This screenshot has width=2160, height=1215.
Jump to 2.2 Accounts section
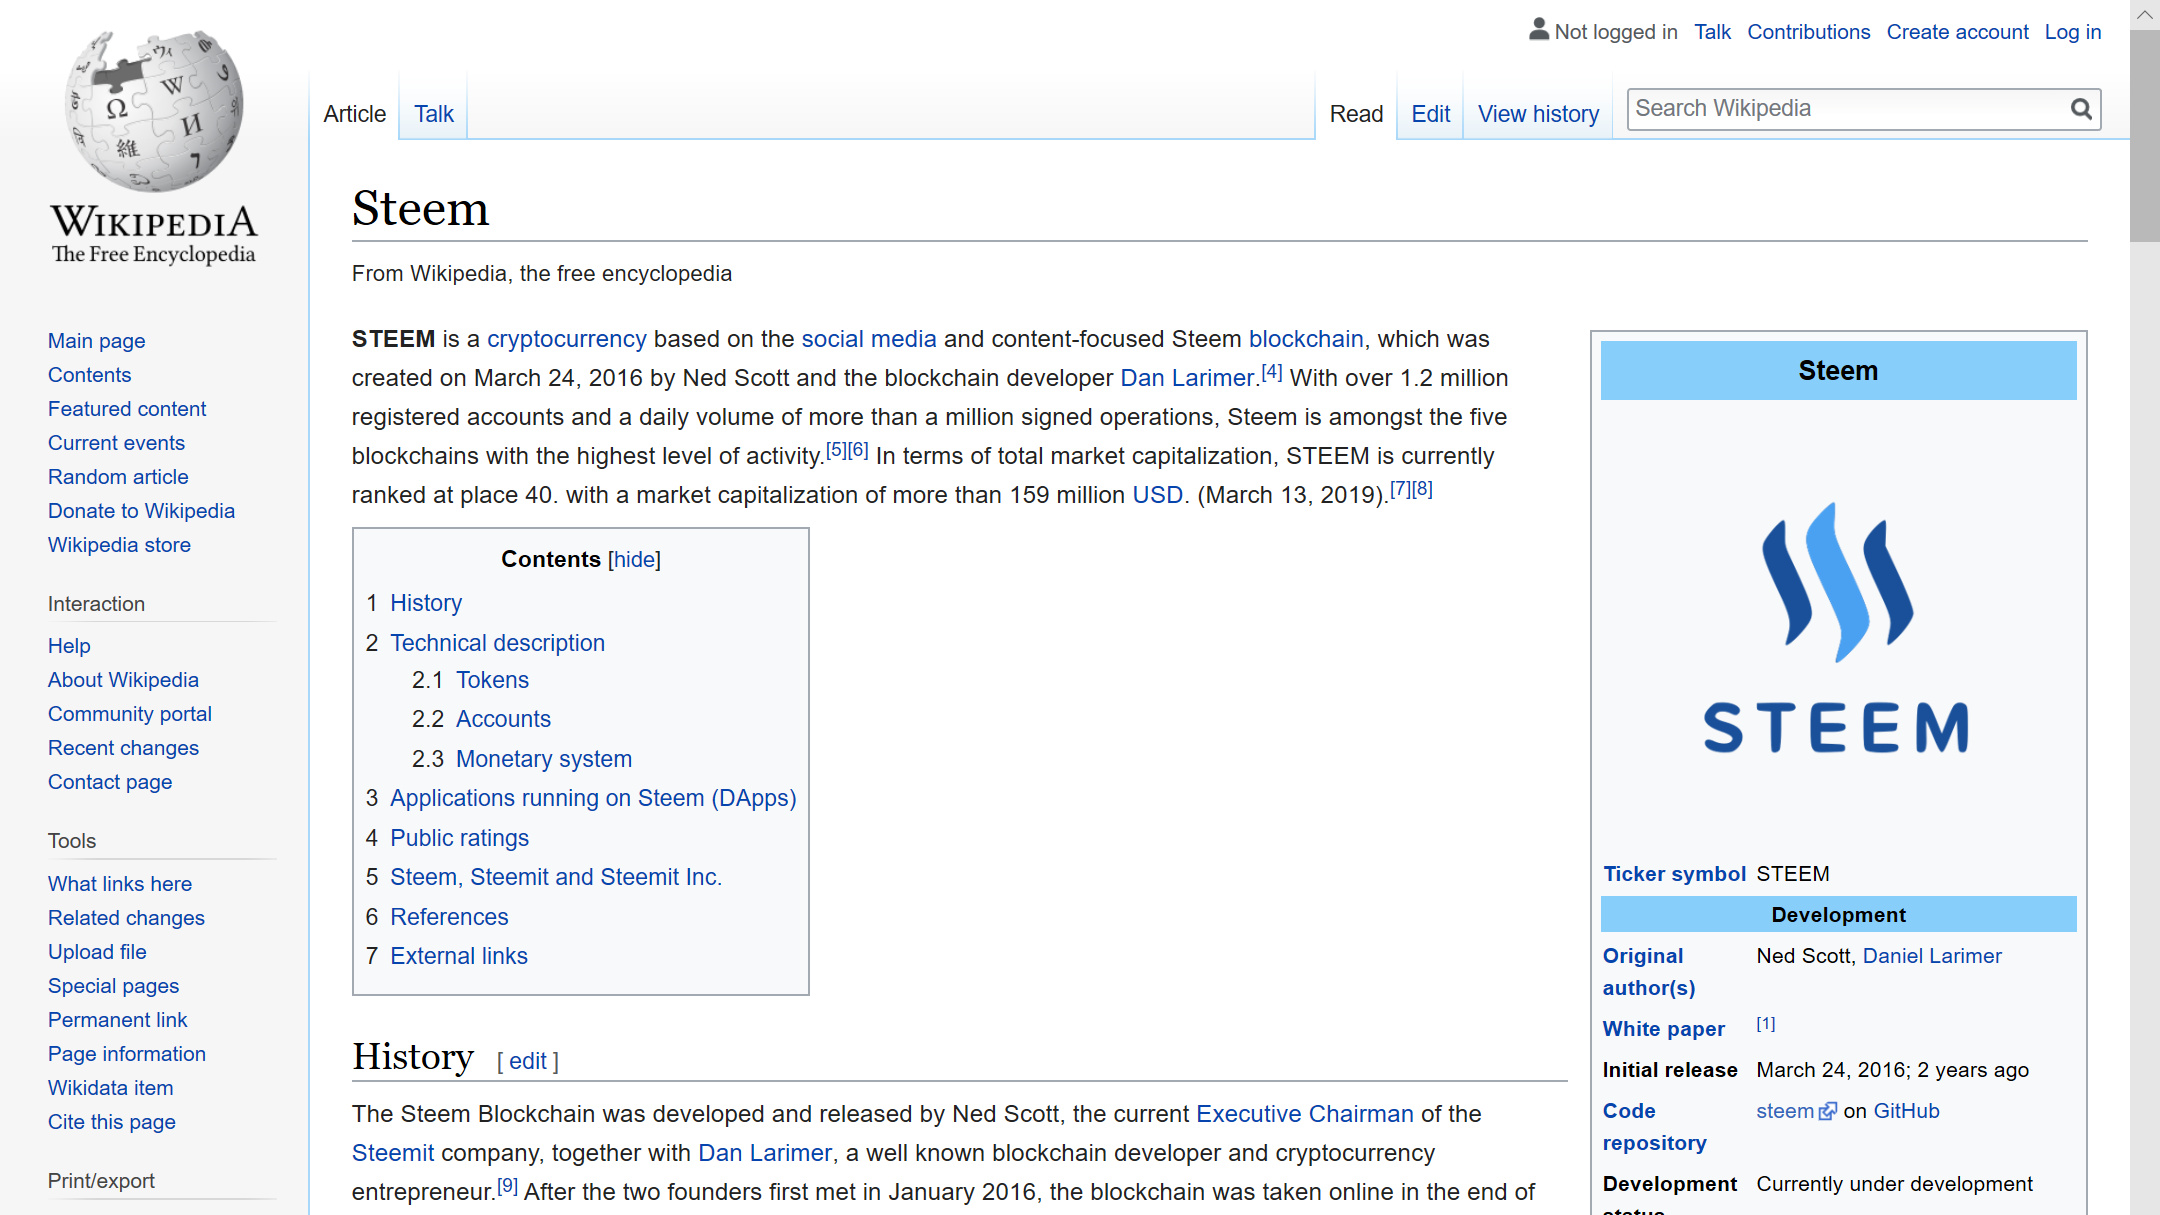click(x=503, y=719)
